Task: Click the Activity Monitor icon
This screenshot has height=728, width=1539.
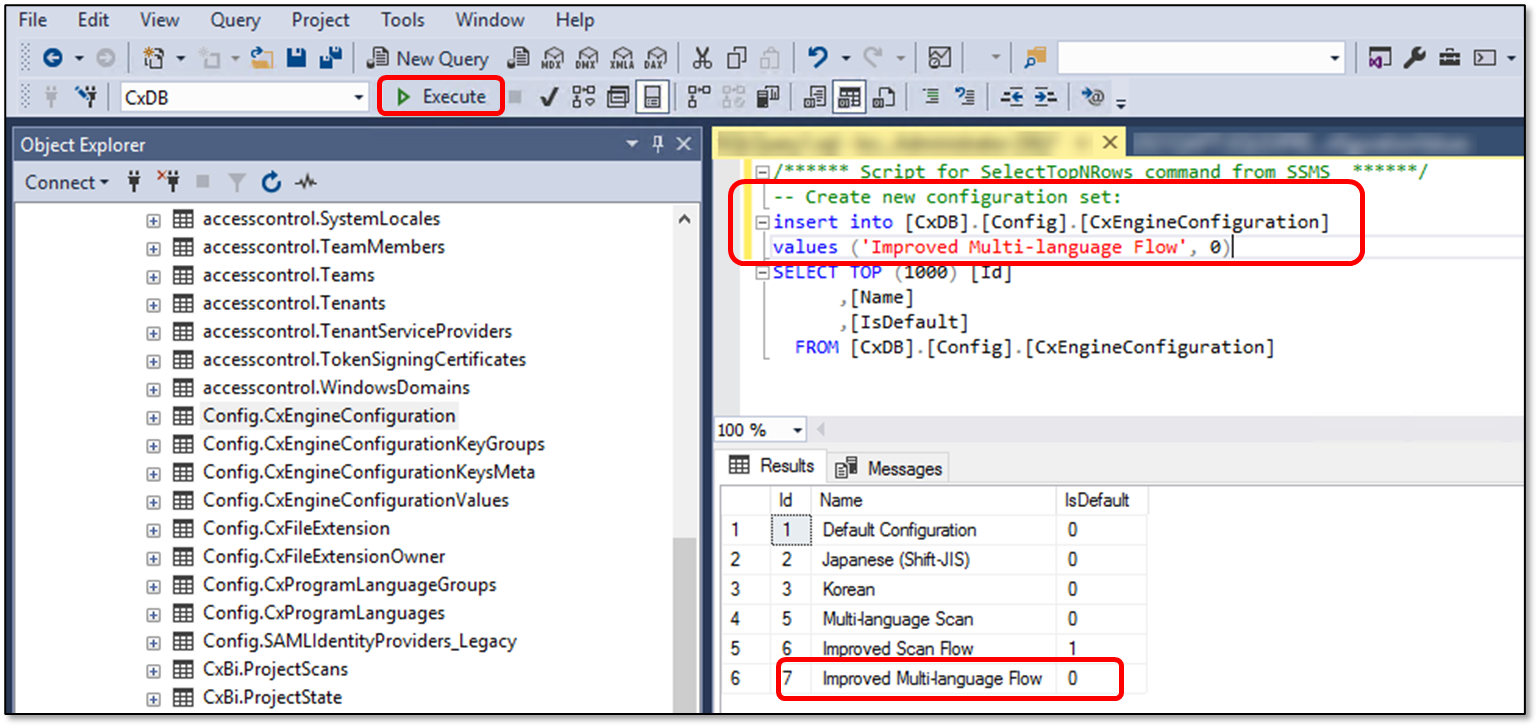Action: click(939, 58)
